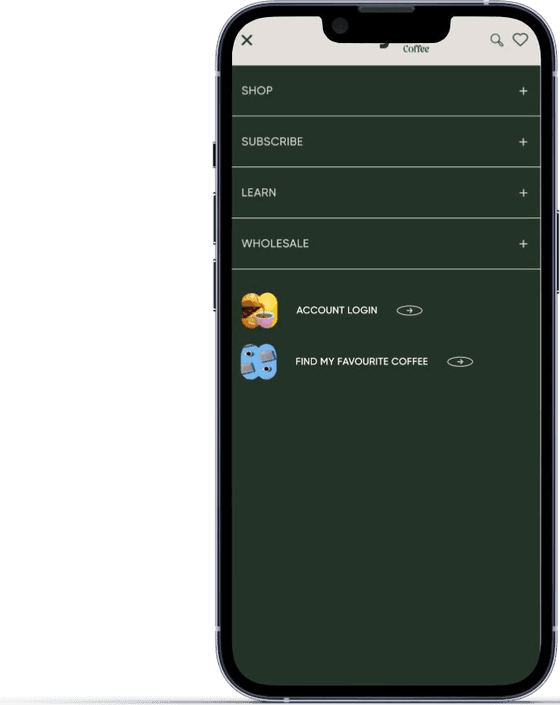Expand the SHOP section plus icon
The image size is (560, 705).
[x=523, y=91]
